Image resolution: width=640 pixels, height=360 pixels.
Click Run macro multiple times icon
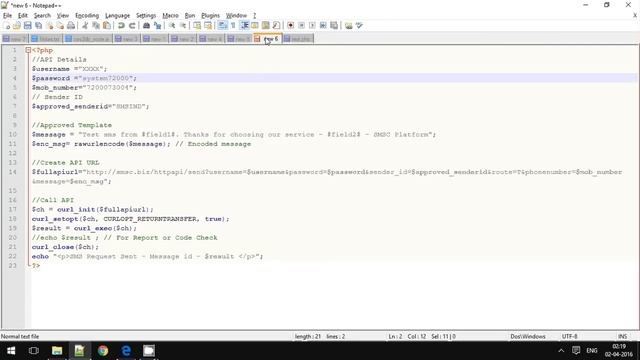coord(323,25)
